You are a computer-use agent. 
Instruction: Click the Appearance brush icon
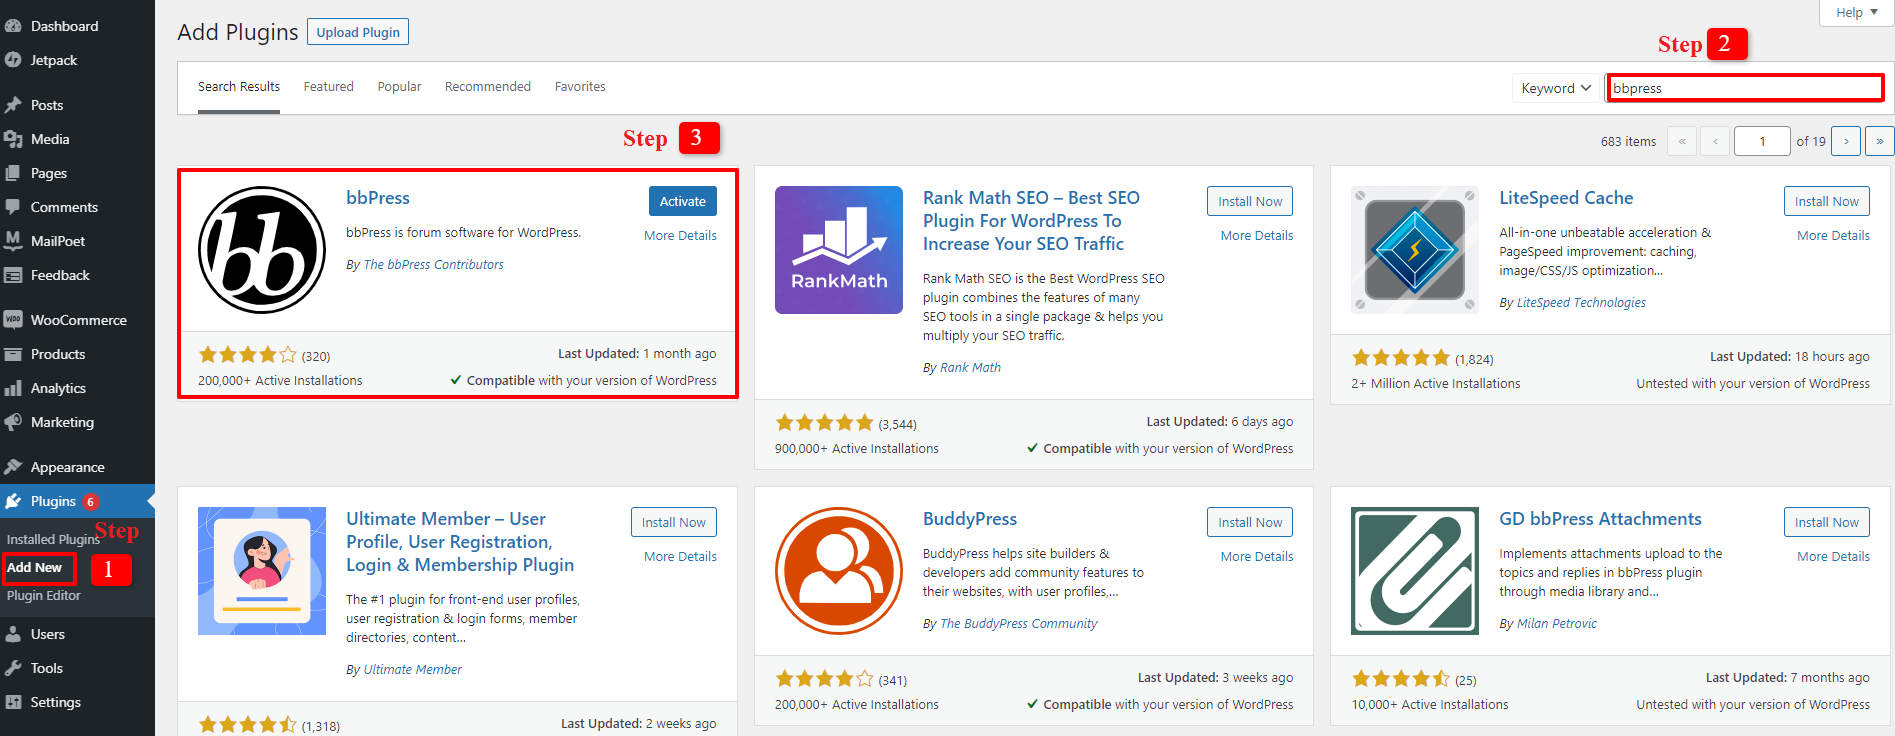click(13, 467)
